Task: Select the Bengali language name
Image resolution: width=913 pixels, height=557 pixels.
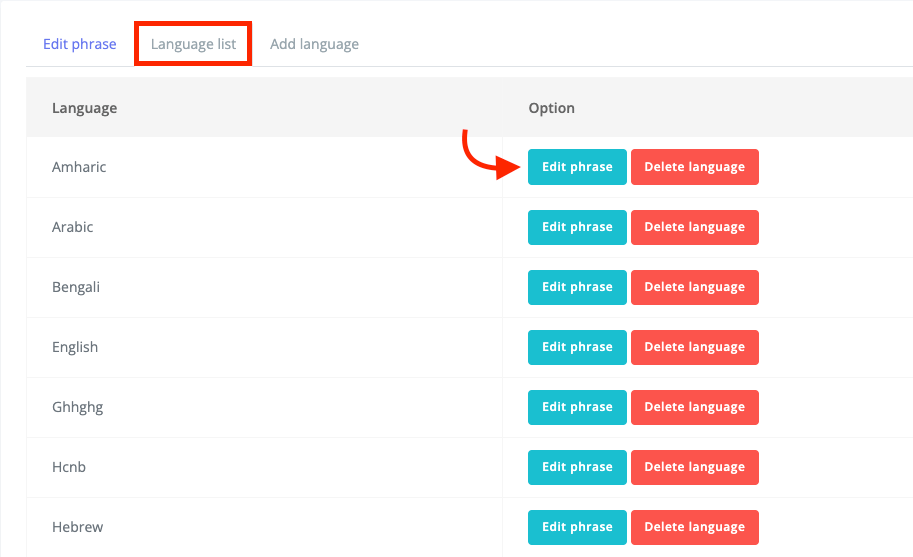Action: [76, 288]
